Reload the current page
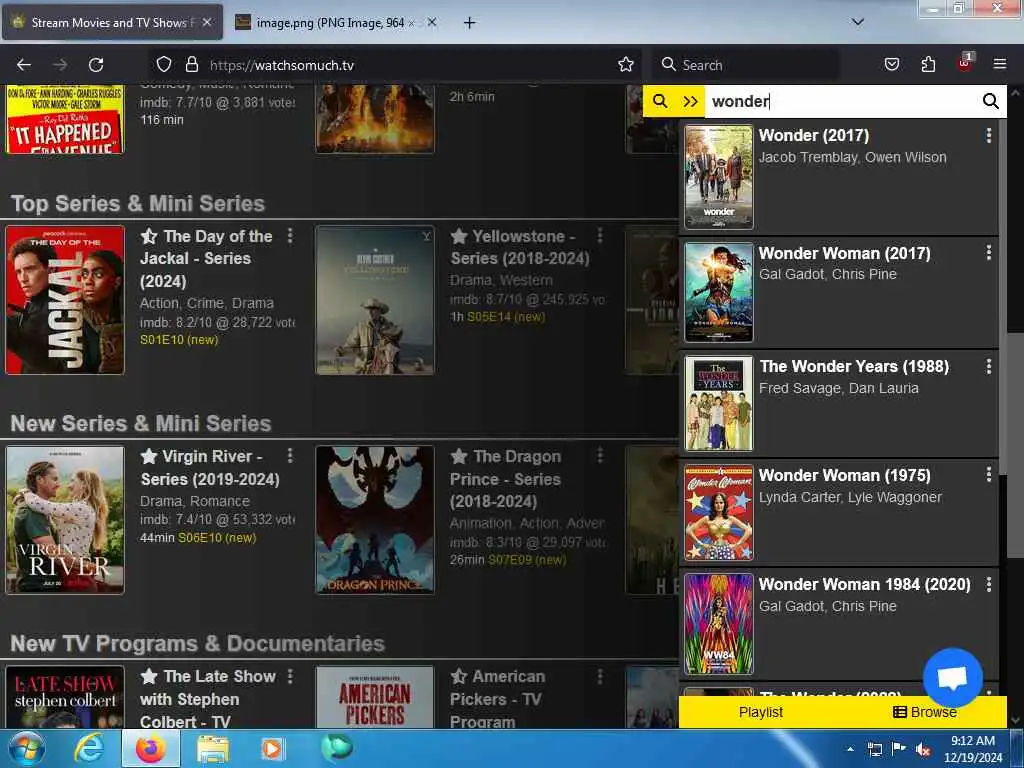 coord(96,65)
